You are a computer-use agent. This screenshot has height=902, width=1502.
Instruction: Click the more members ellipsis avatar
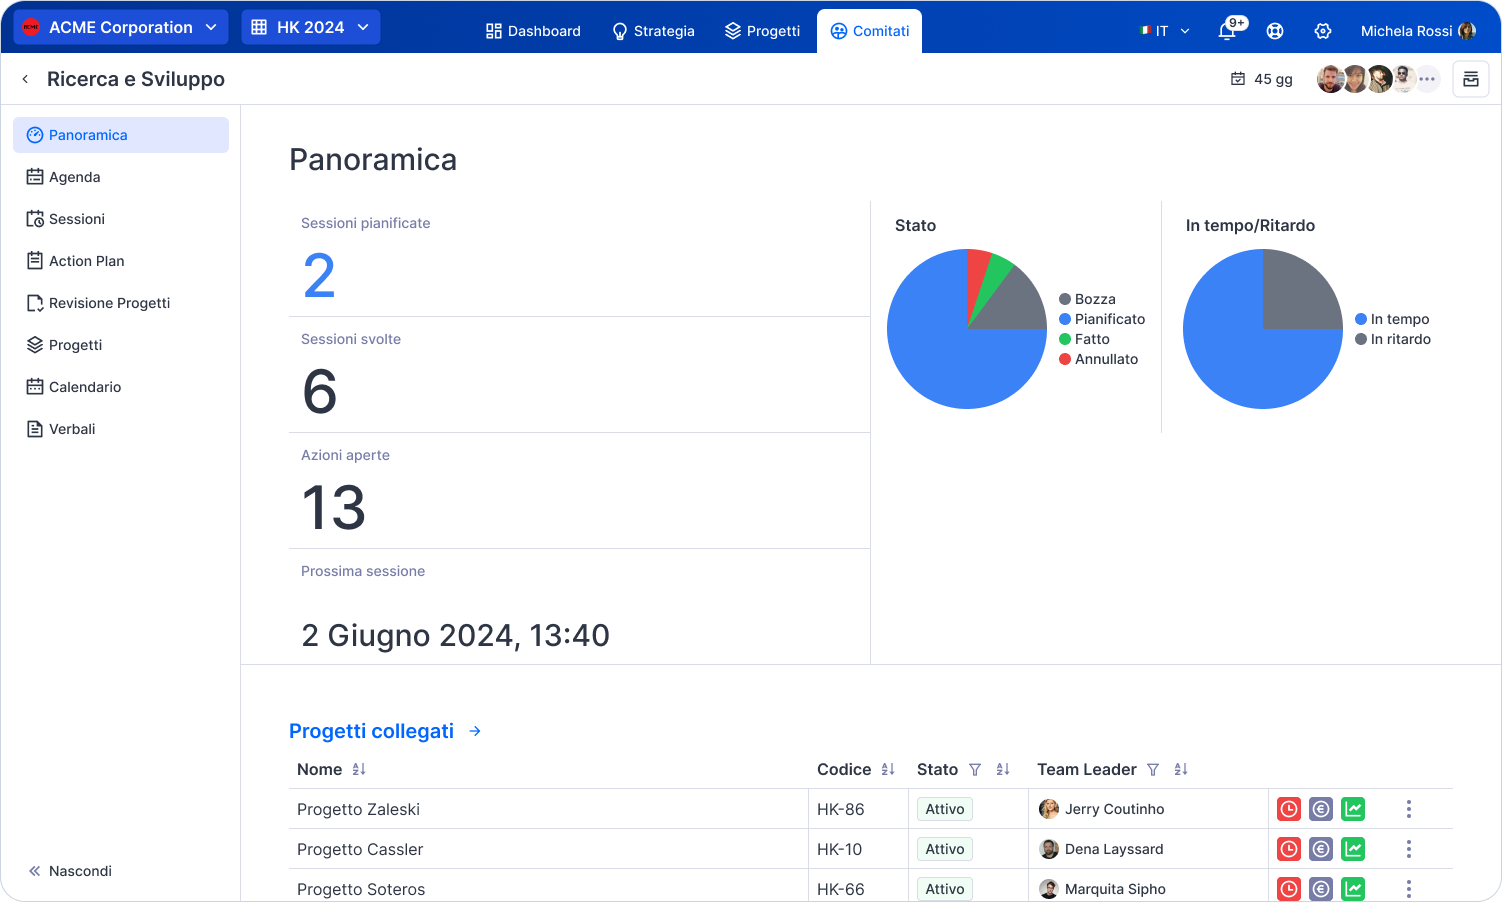1427,79
